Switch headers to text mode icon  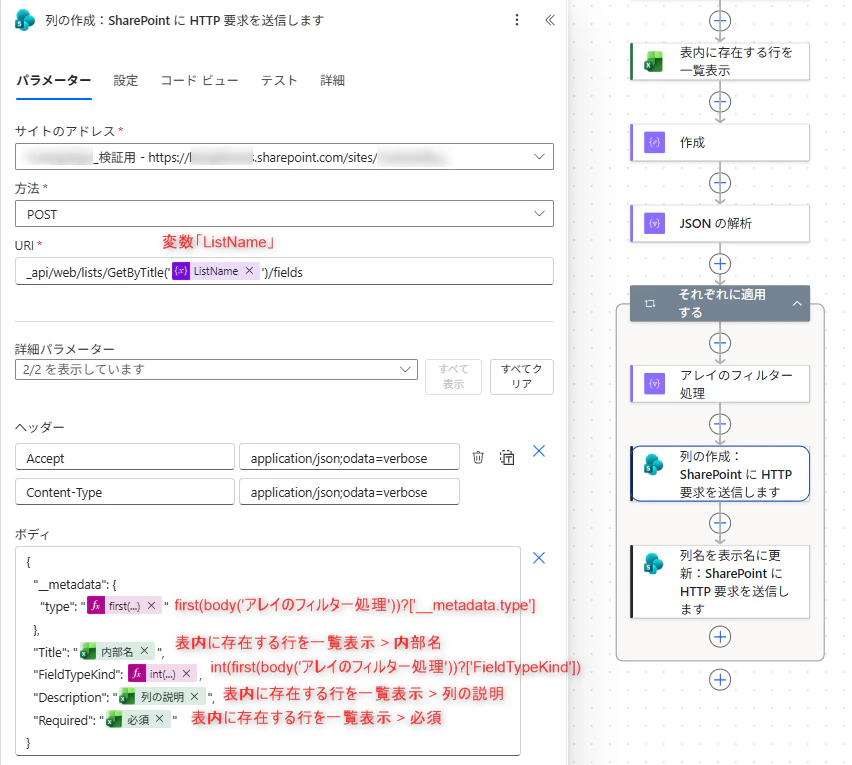coord(507,457)
